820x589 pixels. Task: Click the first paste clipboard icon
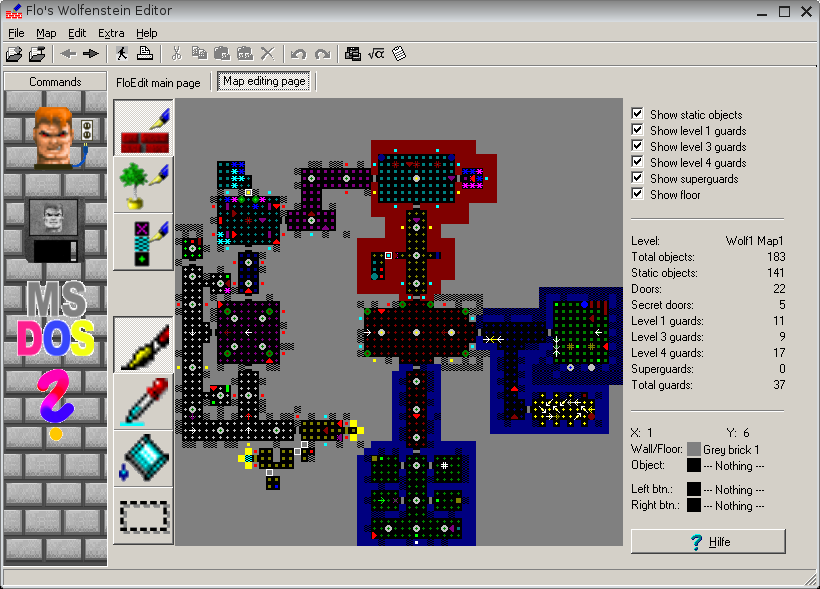tap(222, 53)
